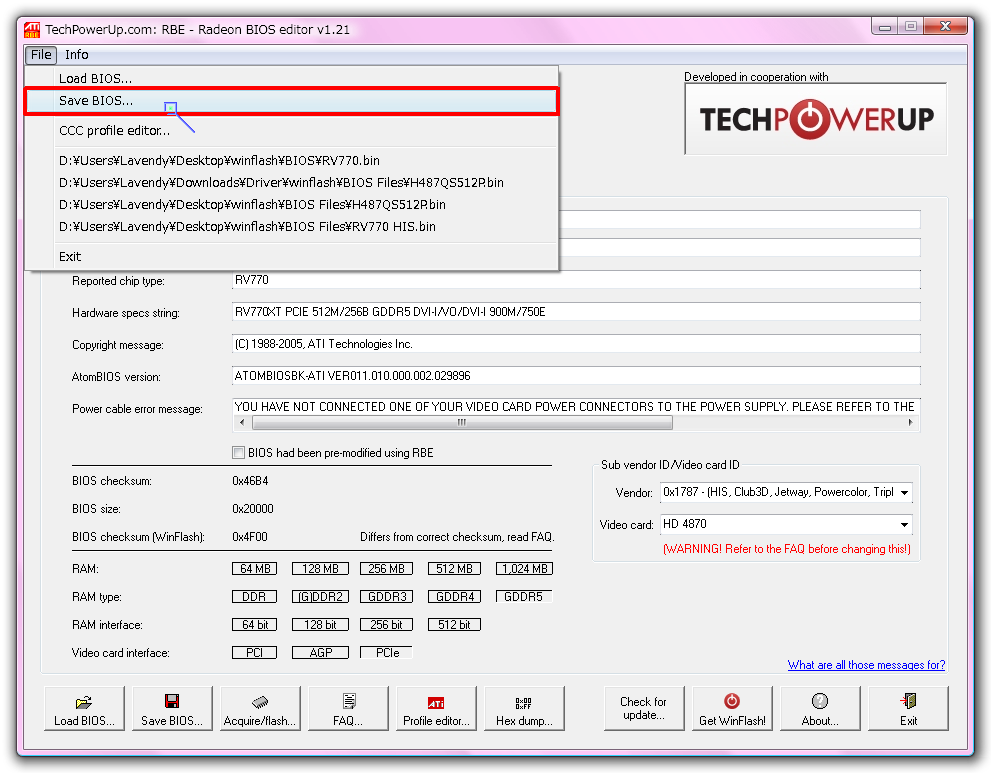Click WinFlash checksum value 0x4F00
Image resolution: width=991 pixels, height=773 pixels.
[x=250, y=537]
